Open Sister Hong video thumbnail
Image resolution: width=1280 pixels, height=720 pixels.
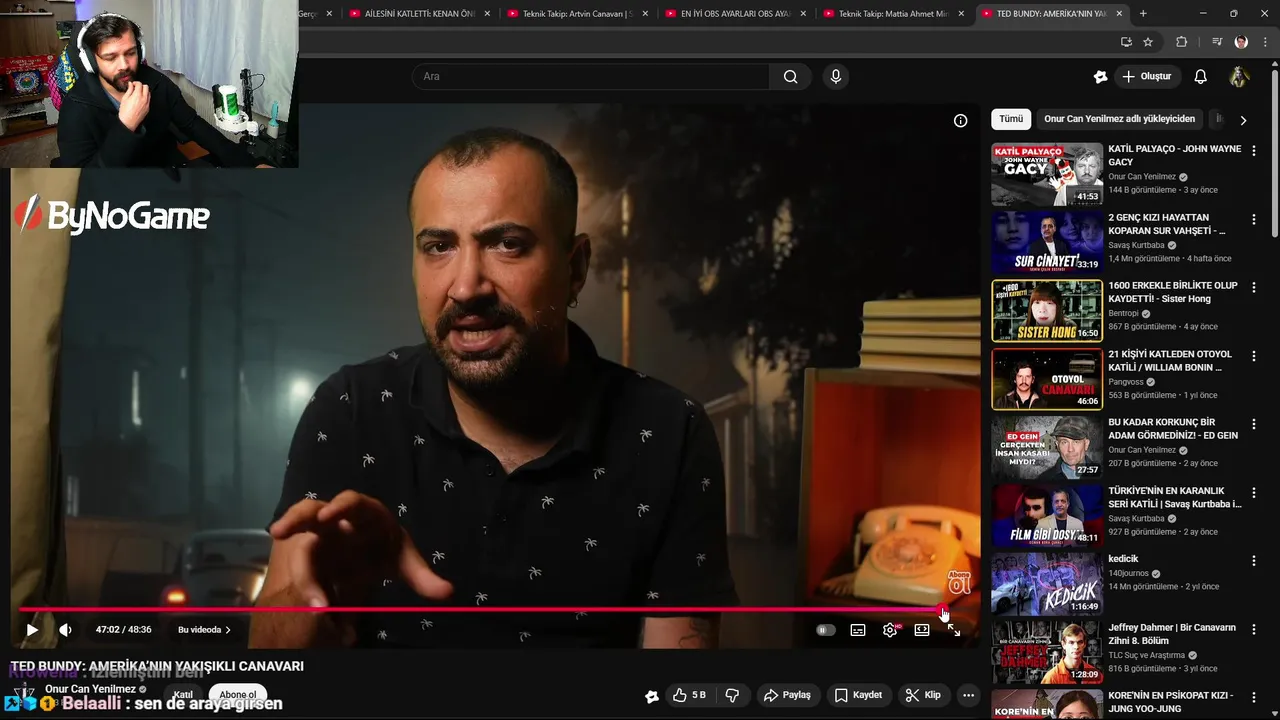(x=1047, y=311)
